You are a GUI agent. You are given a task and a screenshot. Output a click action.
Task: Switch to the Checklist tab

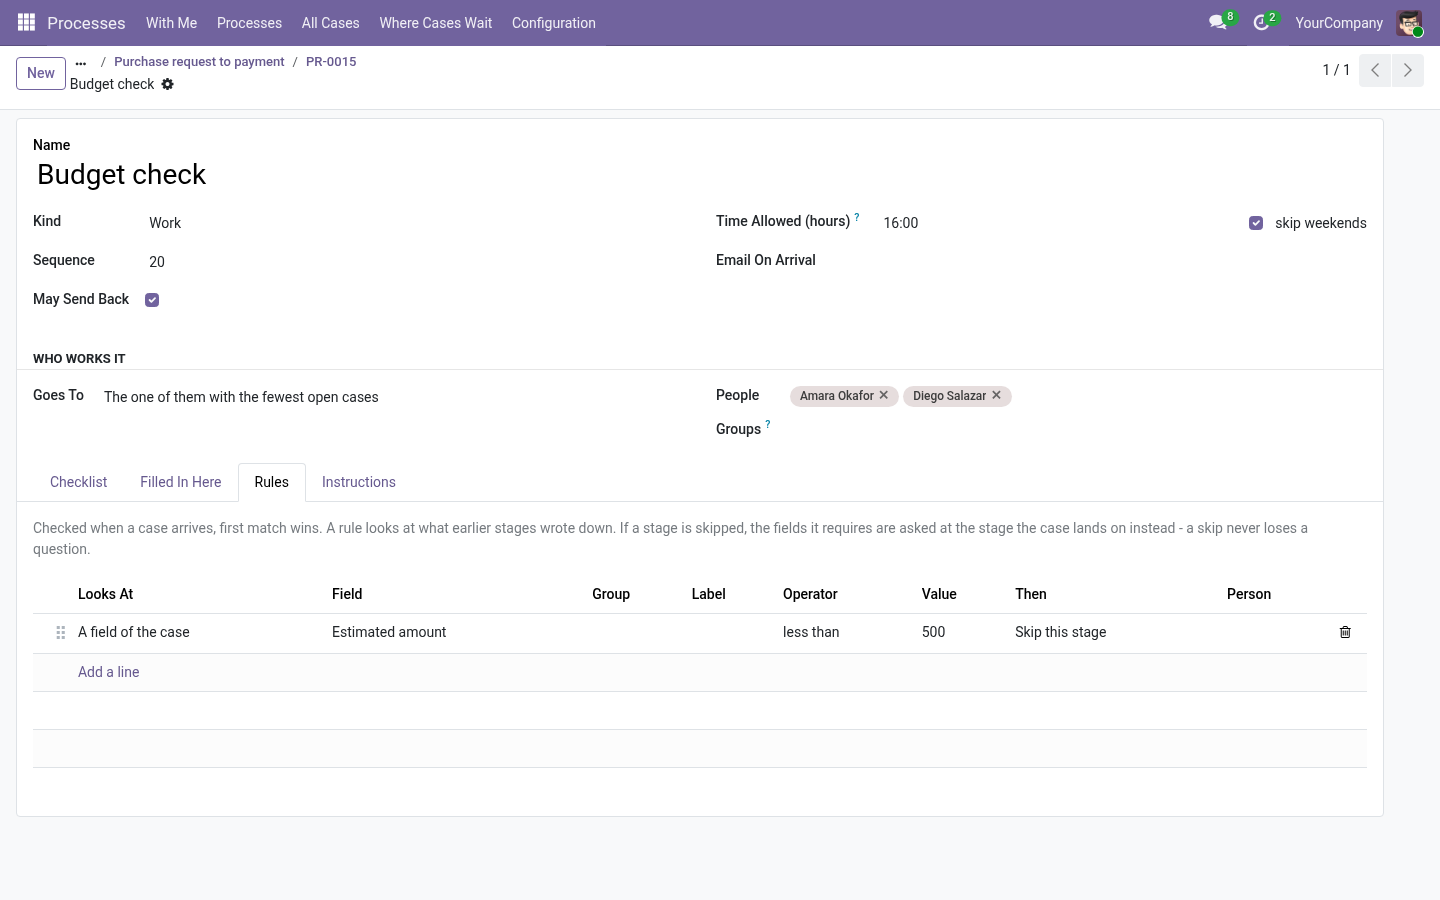pos(79,482)
